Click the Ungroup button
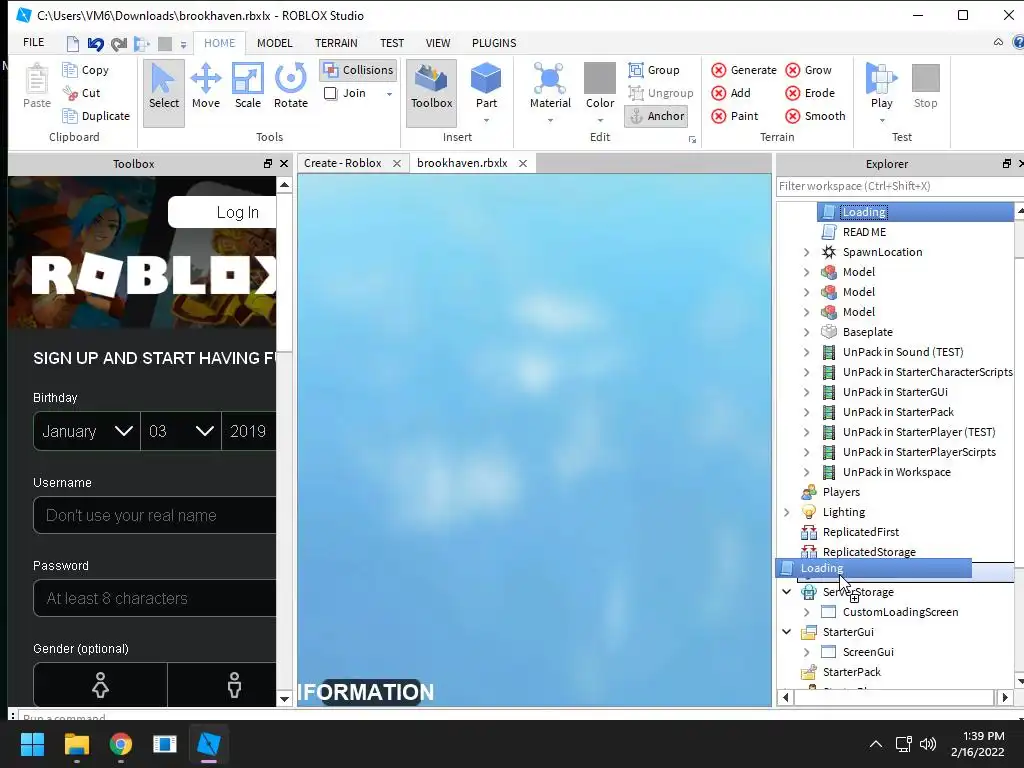This screenshot has height=768, width=1024. click(660, 93)
